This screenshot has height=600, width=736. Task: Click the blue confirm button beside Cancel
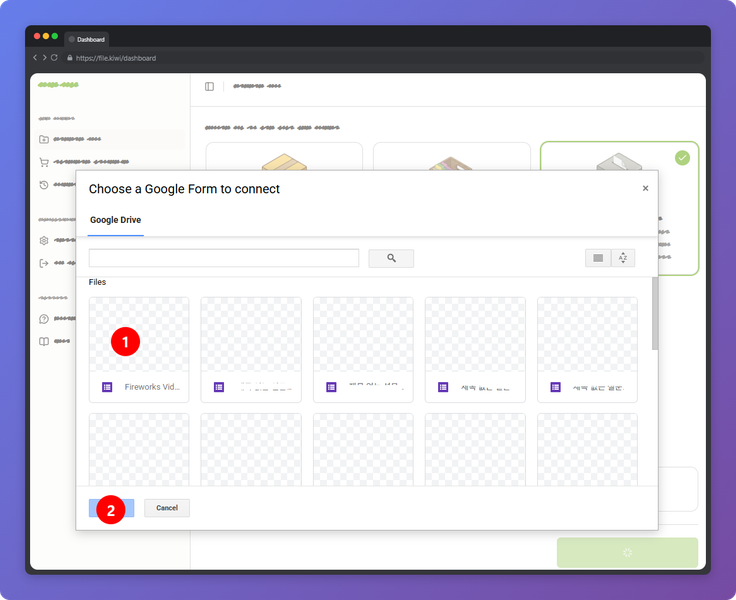(111, 508)
